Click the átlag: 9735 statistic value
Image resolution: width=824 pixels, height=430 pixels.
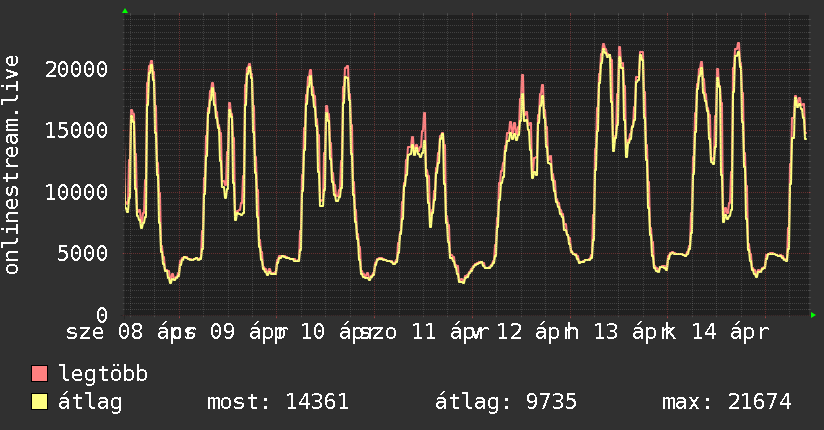point(505,403)
